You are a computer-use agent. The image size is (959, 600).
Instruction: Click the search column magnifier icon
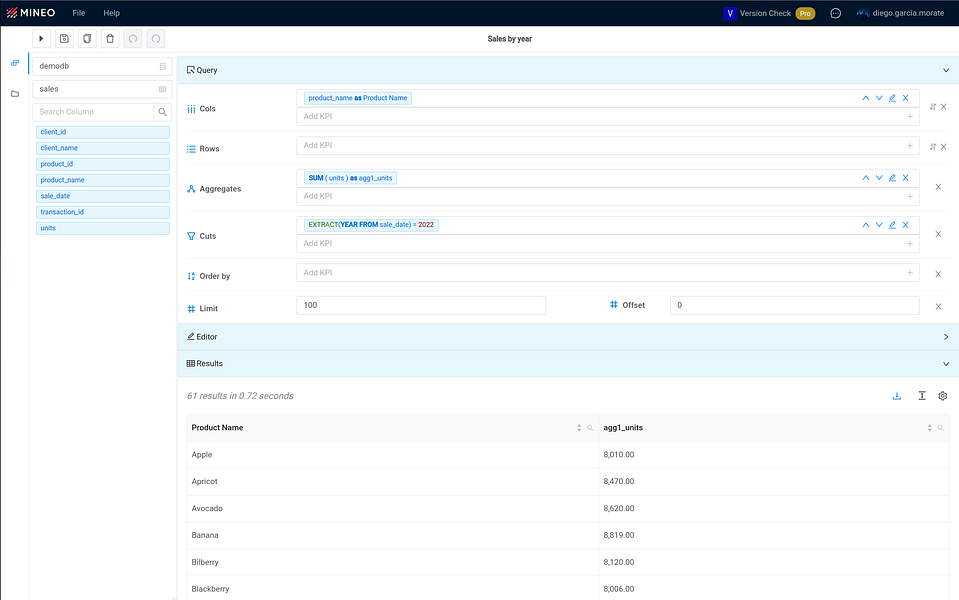coord(163,112)
